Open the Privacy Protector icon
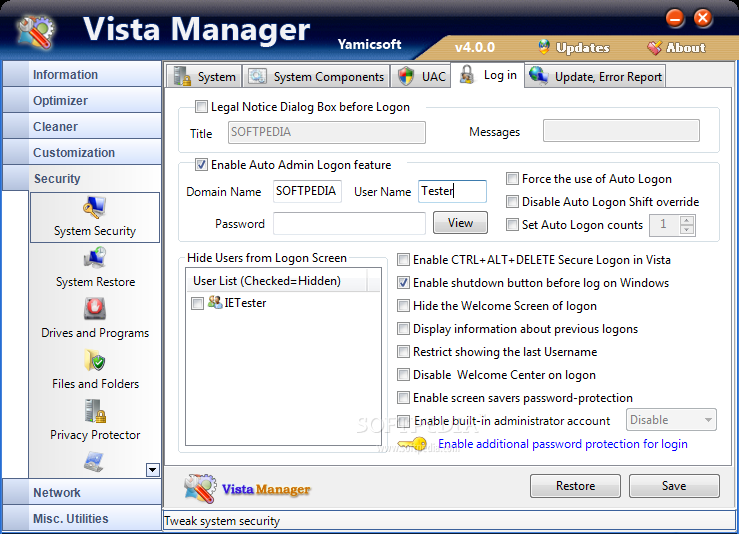This screenshot has height=534, width=739. coord(95,411)
